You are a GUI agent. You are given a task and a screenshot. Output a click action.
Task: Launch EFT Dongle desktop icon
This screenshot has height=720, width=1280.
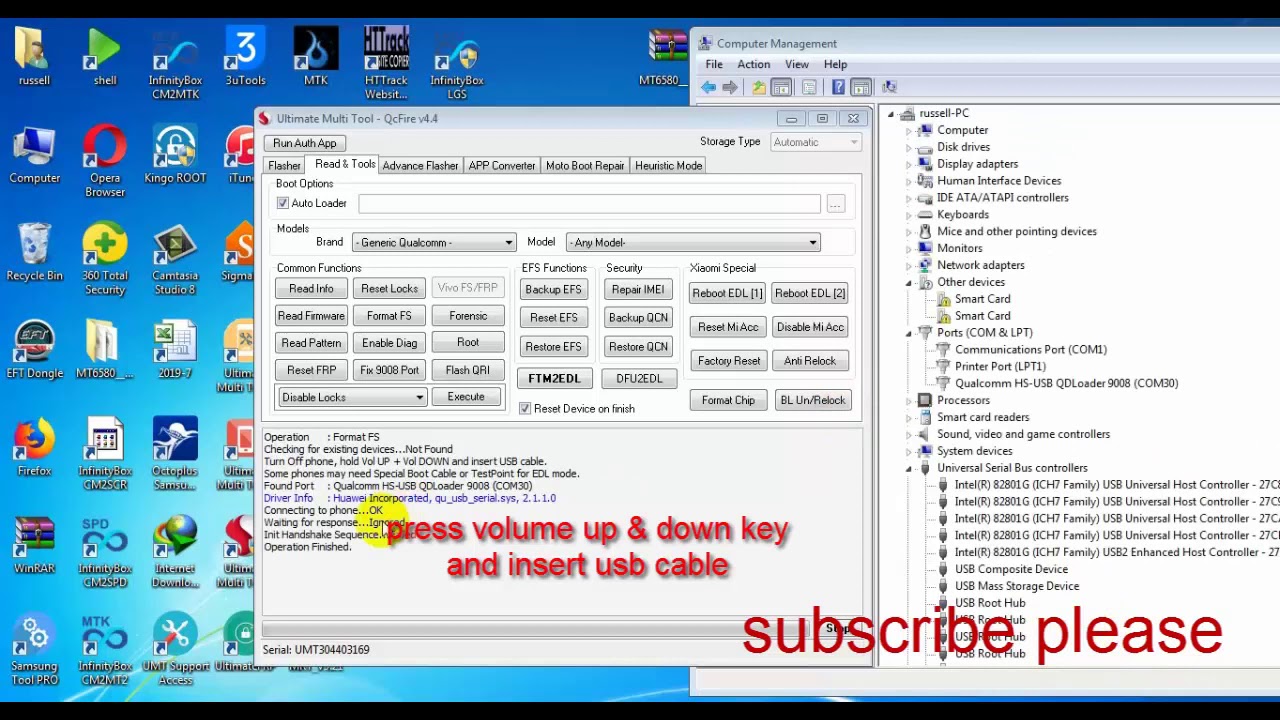(34, 349)
